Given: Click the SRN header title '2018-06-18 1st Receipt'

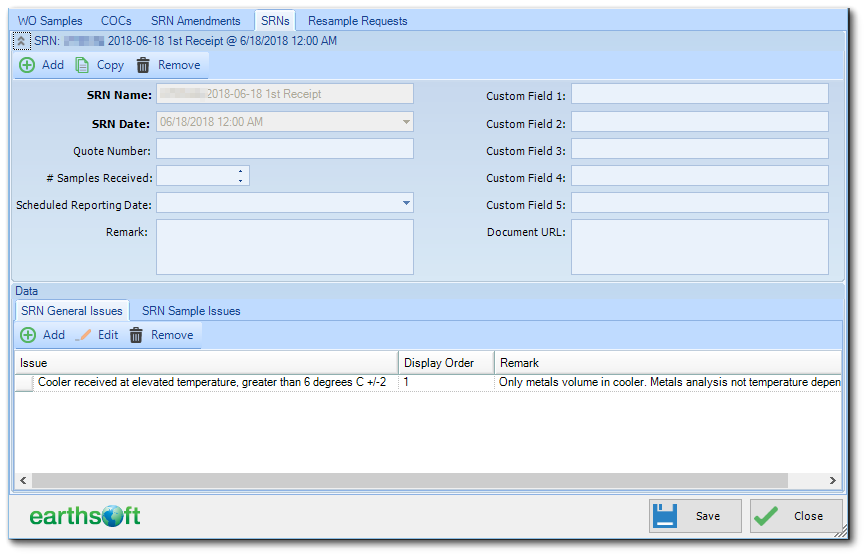Looking at the screenshot, I should pos(166,41).
